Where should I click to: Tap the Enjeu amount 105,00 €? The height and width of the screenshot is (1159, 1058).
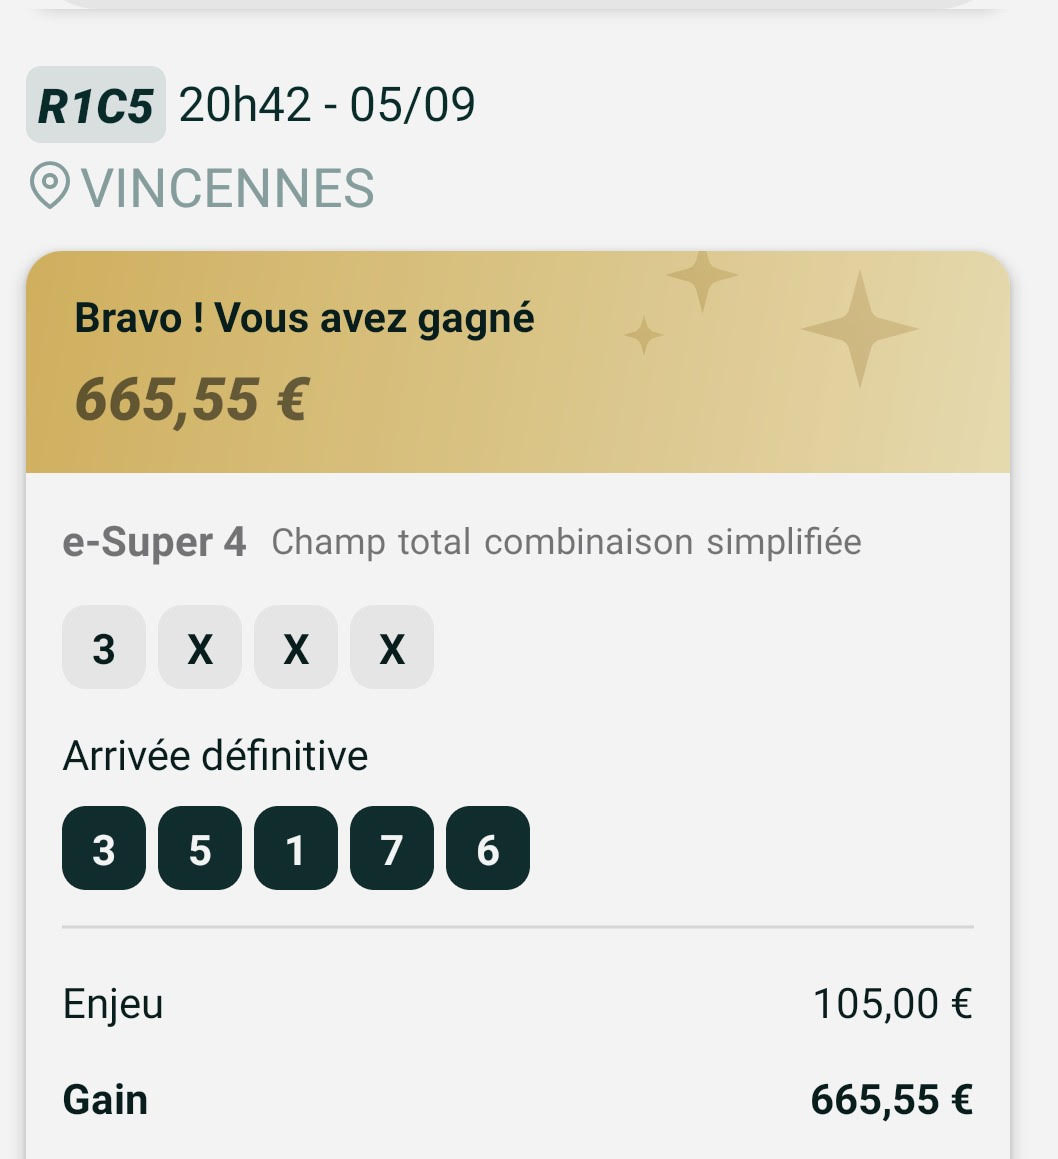(x=891, y=1003)
